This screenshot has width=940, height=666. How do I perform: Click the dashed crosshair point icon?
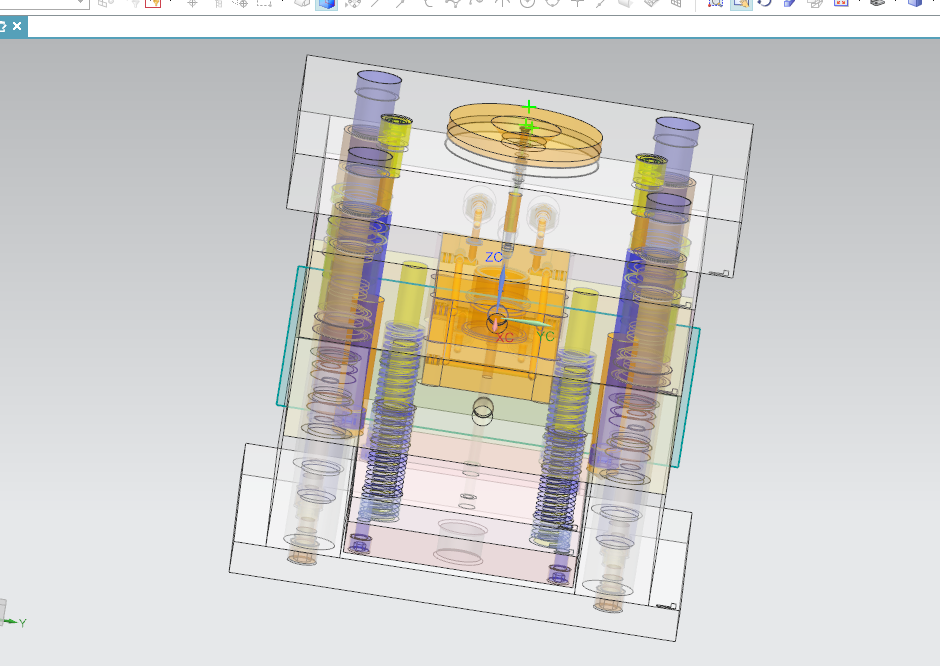[240, 3]
